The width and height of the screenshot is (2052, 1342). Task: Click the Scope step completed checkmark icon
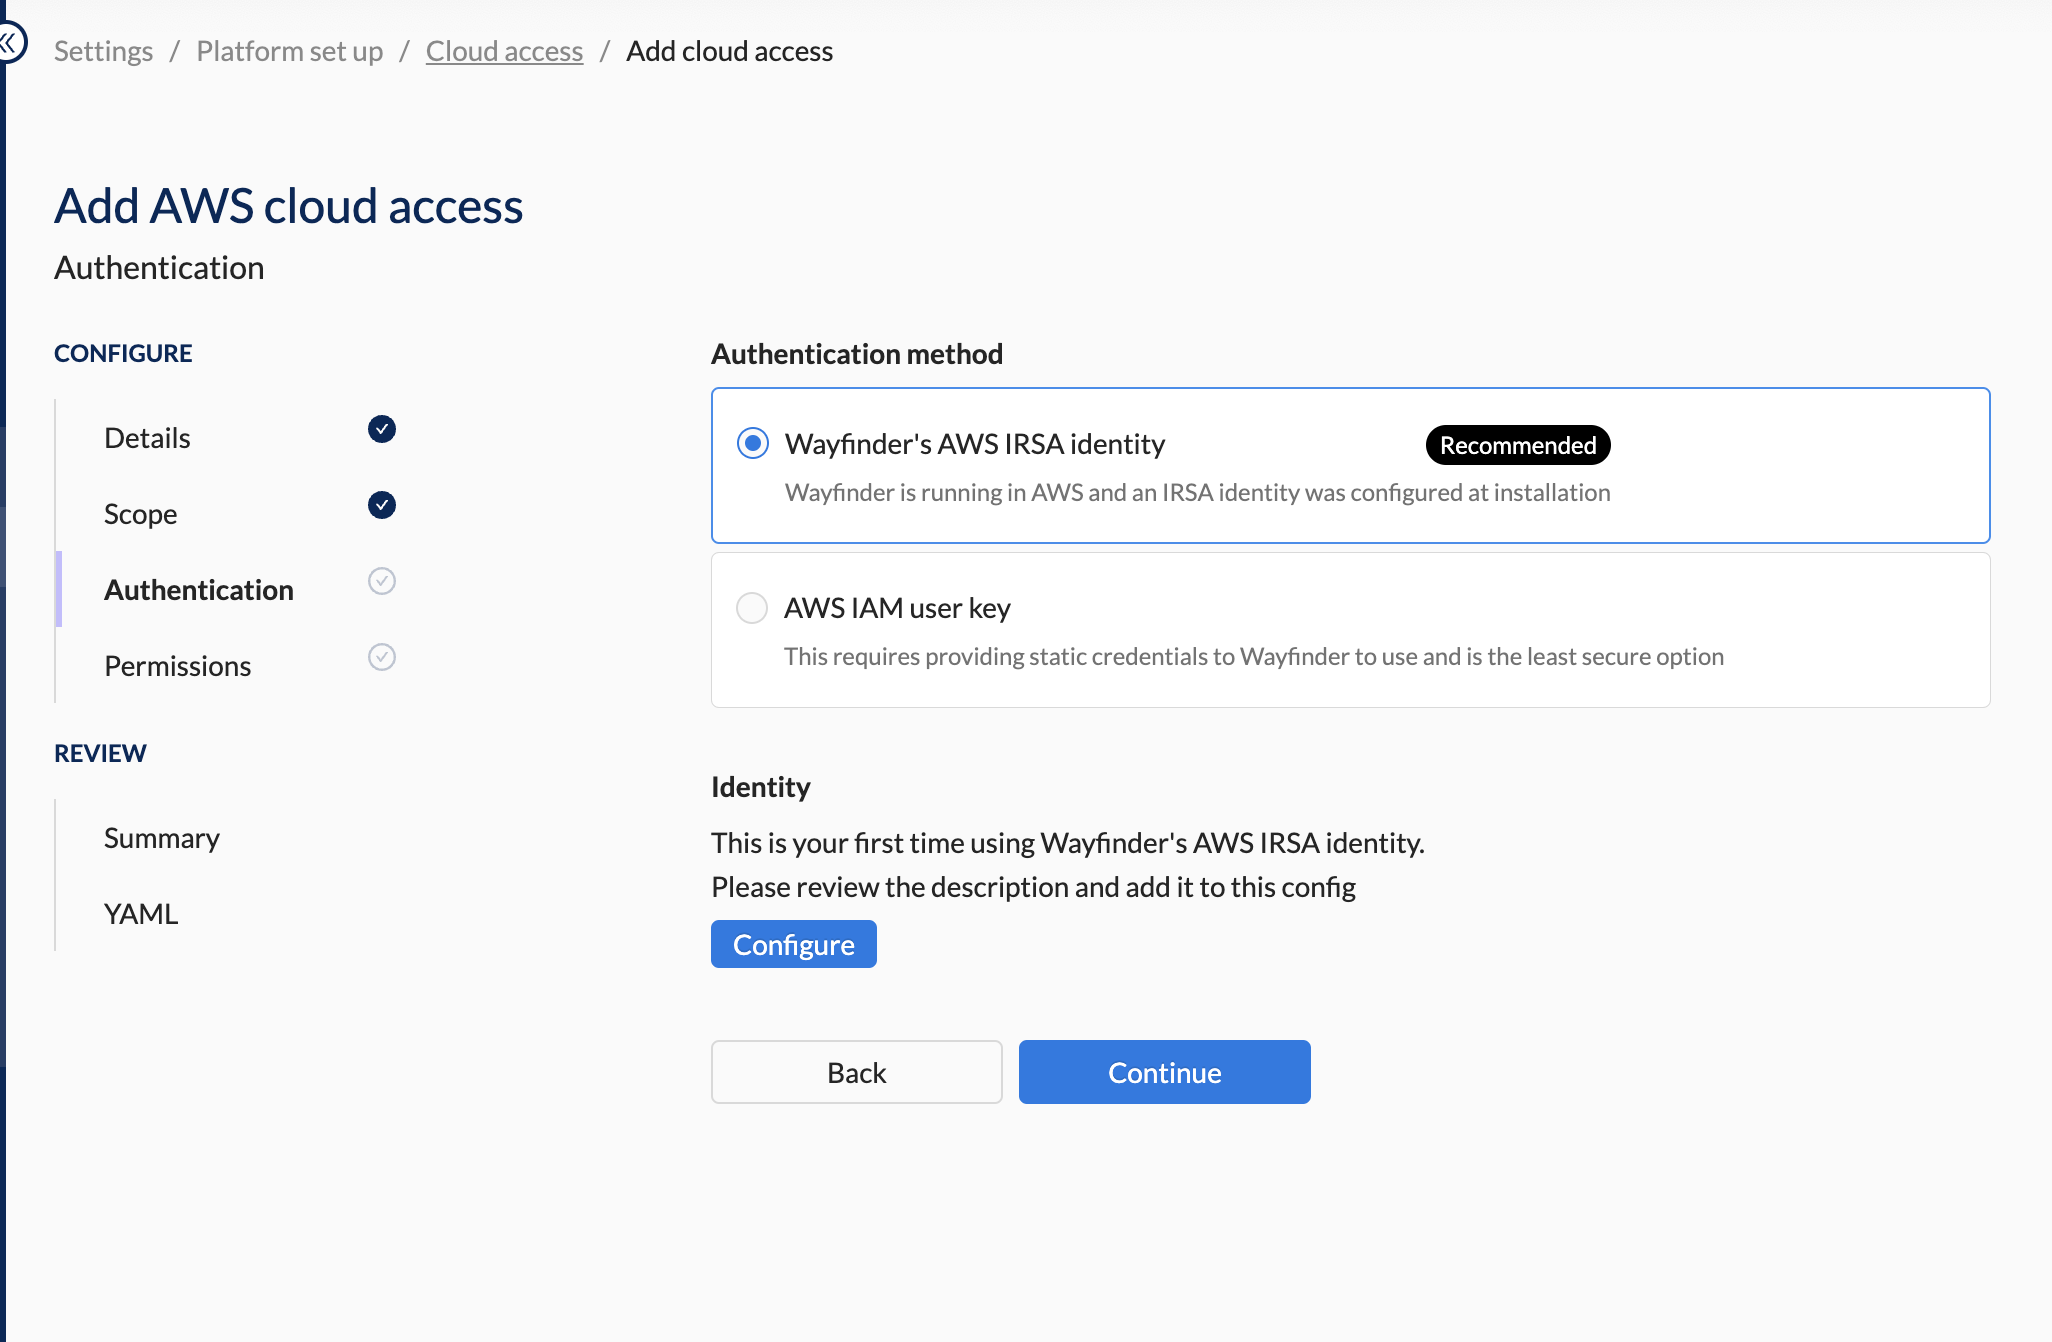point(381,505)
